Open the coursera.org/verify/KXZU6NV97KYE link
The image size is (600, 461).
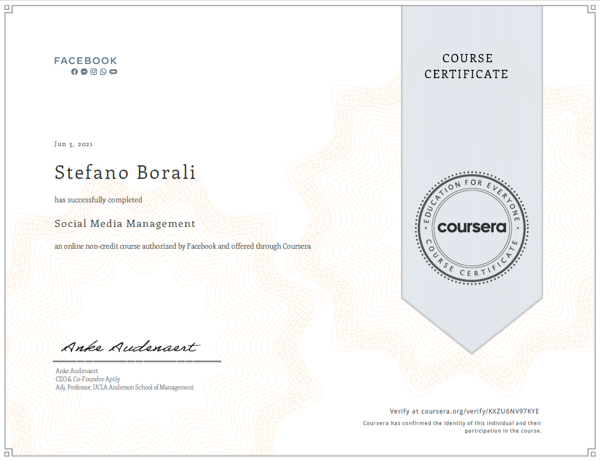coord(480,411)
